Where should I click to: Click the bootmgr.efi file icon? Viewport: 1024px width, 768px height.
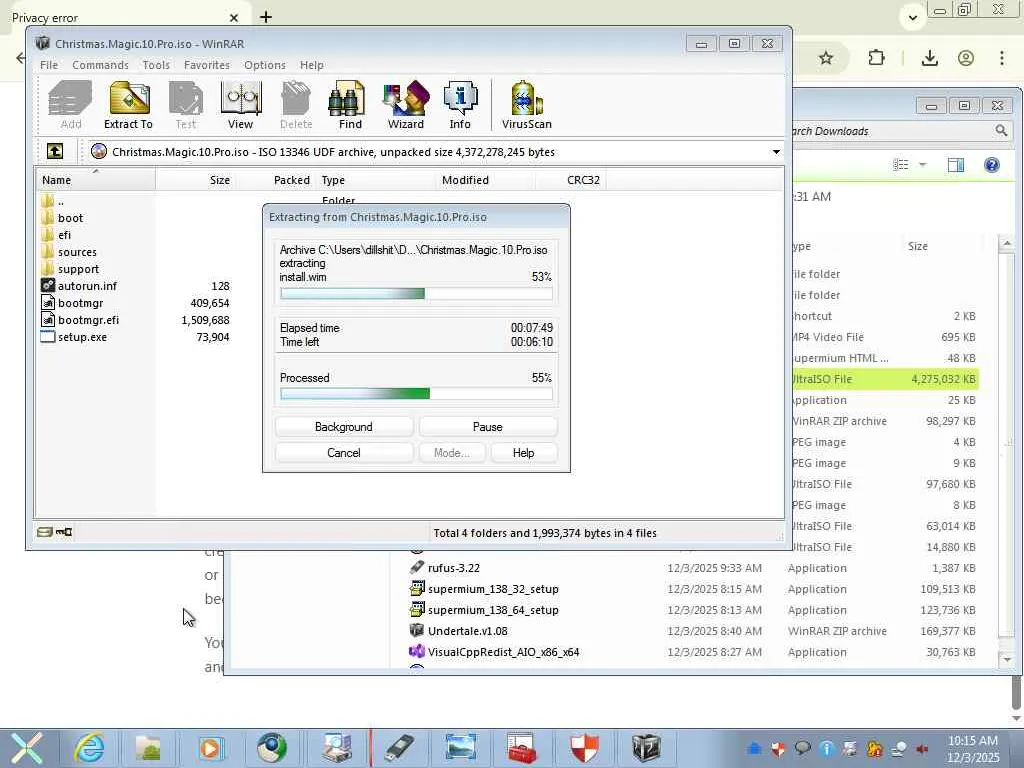[x=48, y=319]
